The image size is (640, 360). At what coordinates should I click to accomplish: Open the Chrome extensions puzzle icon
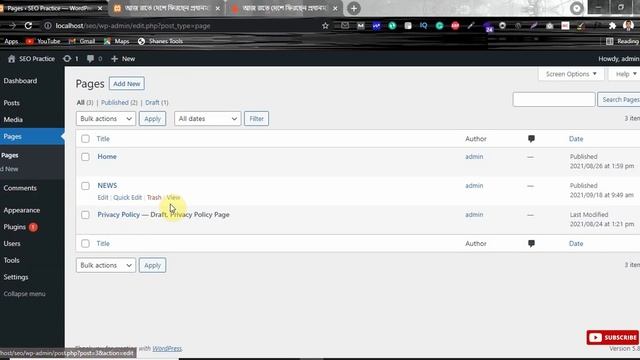612,26
